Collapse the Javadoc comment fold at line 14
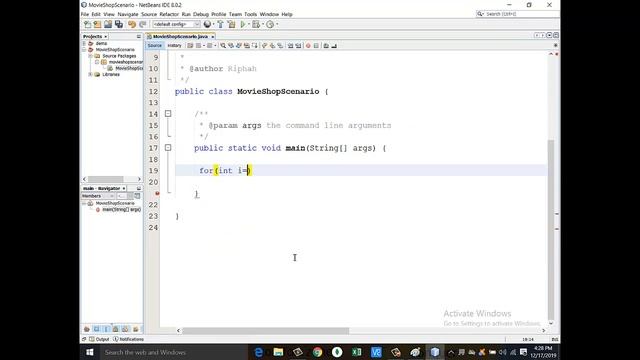This screenshot has width=640, height=360. 168,114
